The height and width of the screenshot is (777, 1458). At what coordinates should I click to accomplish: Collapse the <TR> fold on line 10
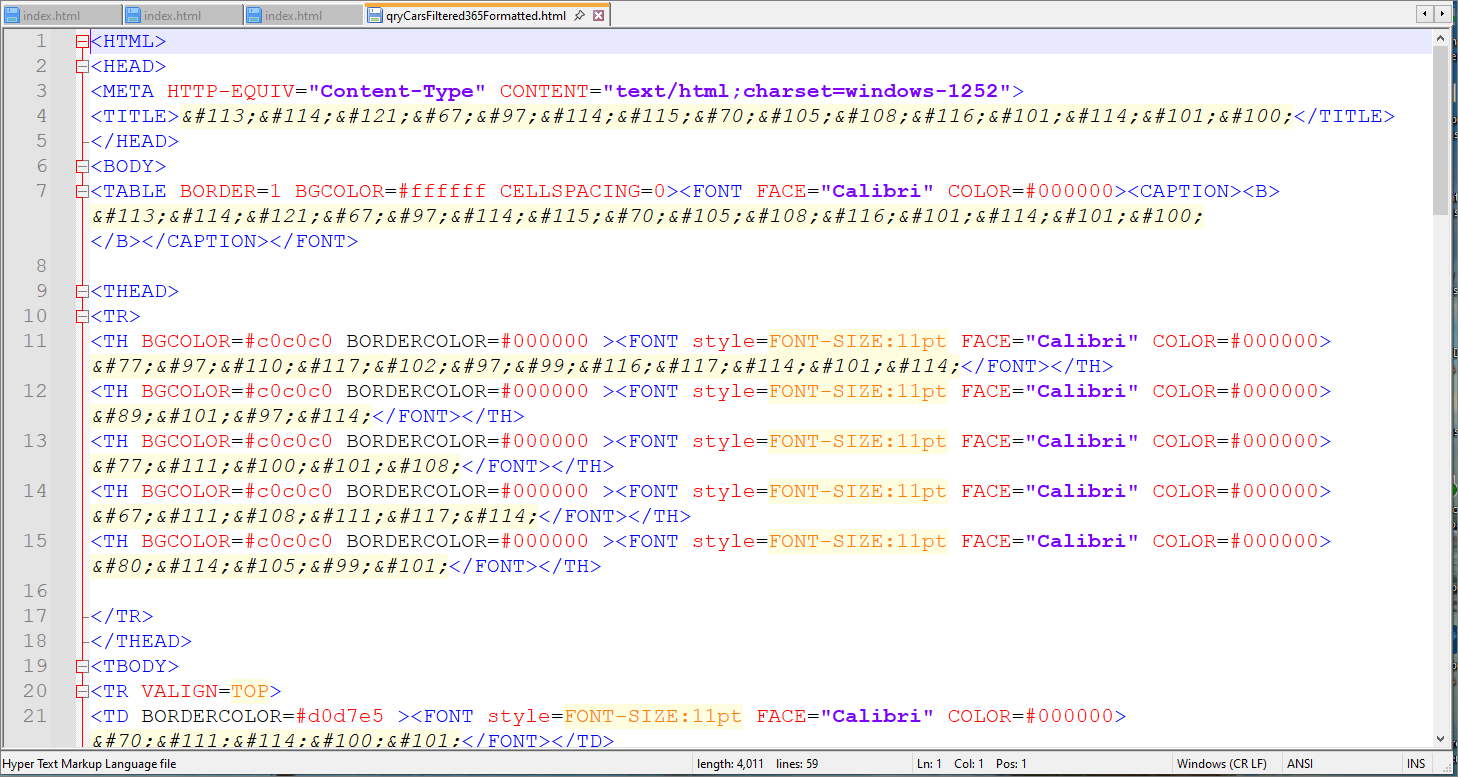[x=82, y=317]
